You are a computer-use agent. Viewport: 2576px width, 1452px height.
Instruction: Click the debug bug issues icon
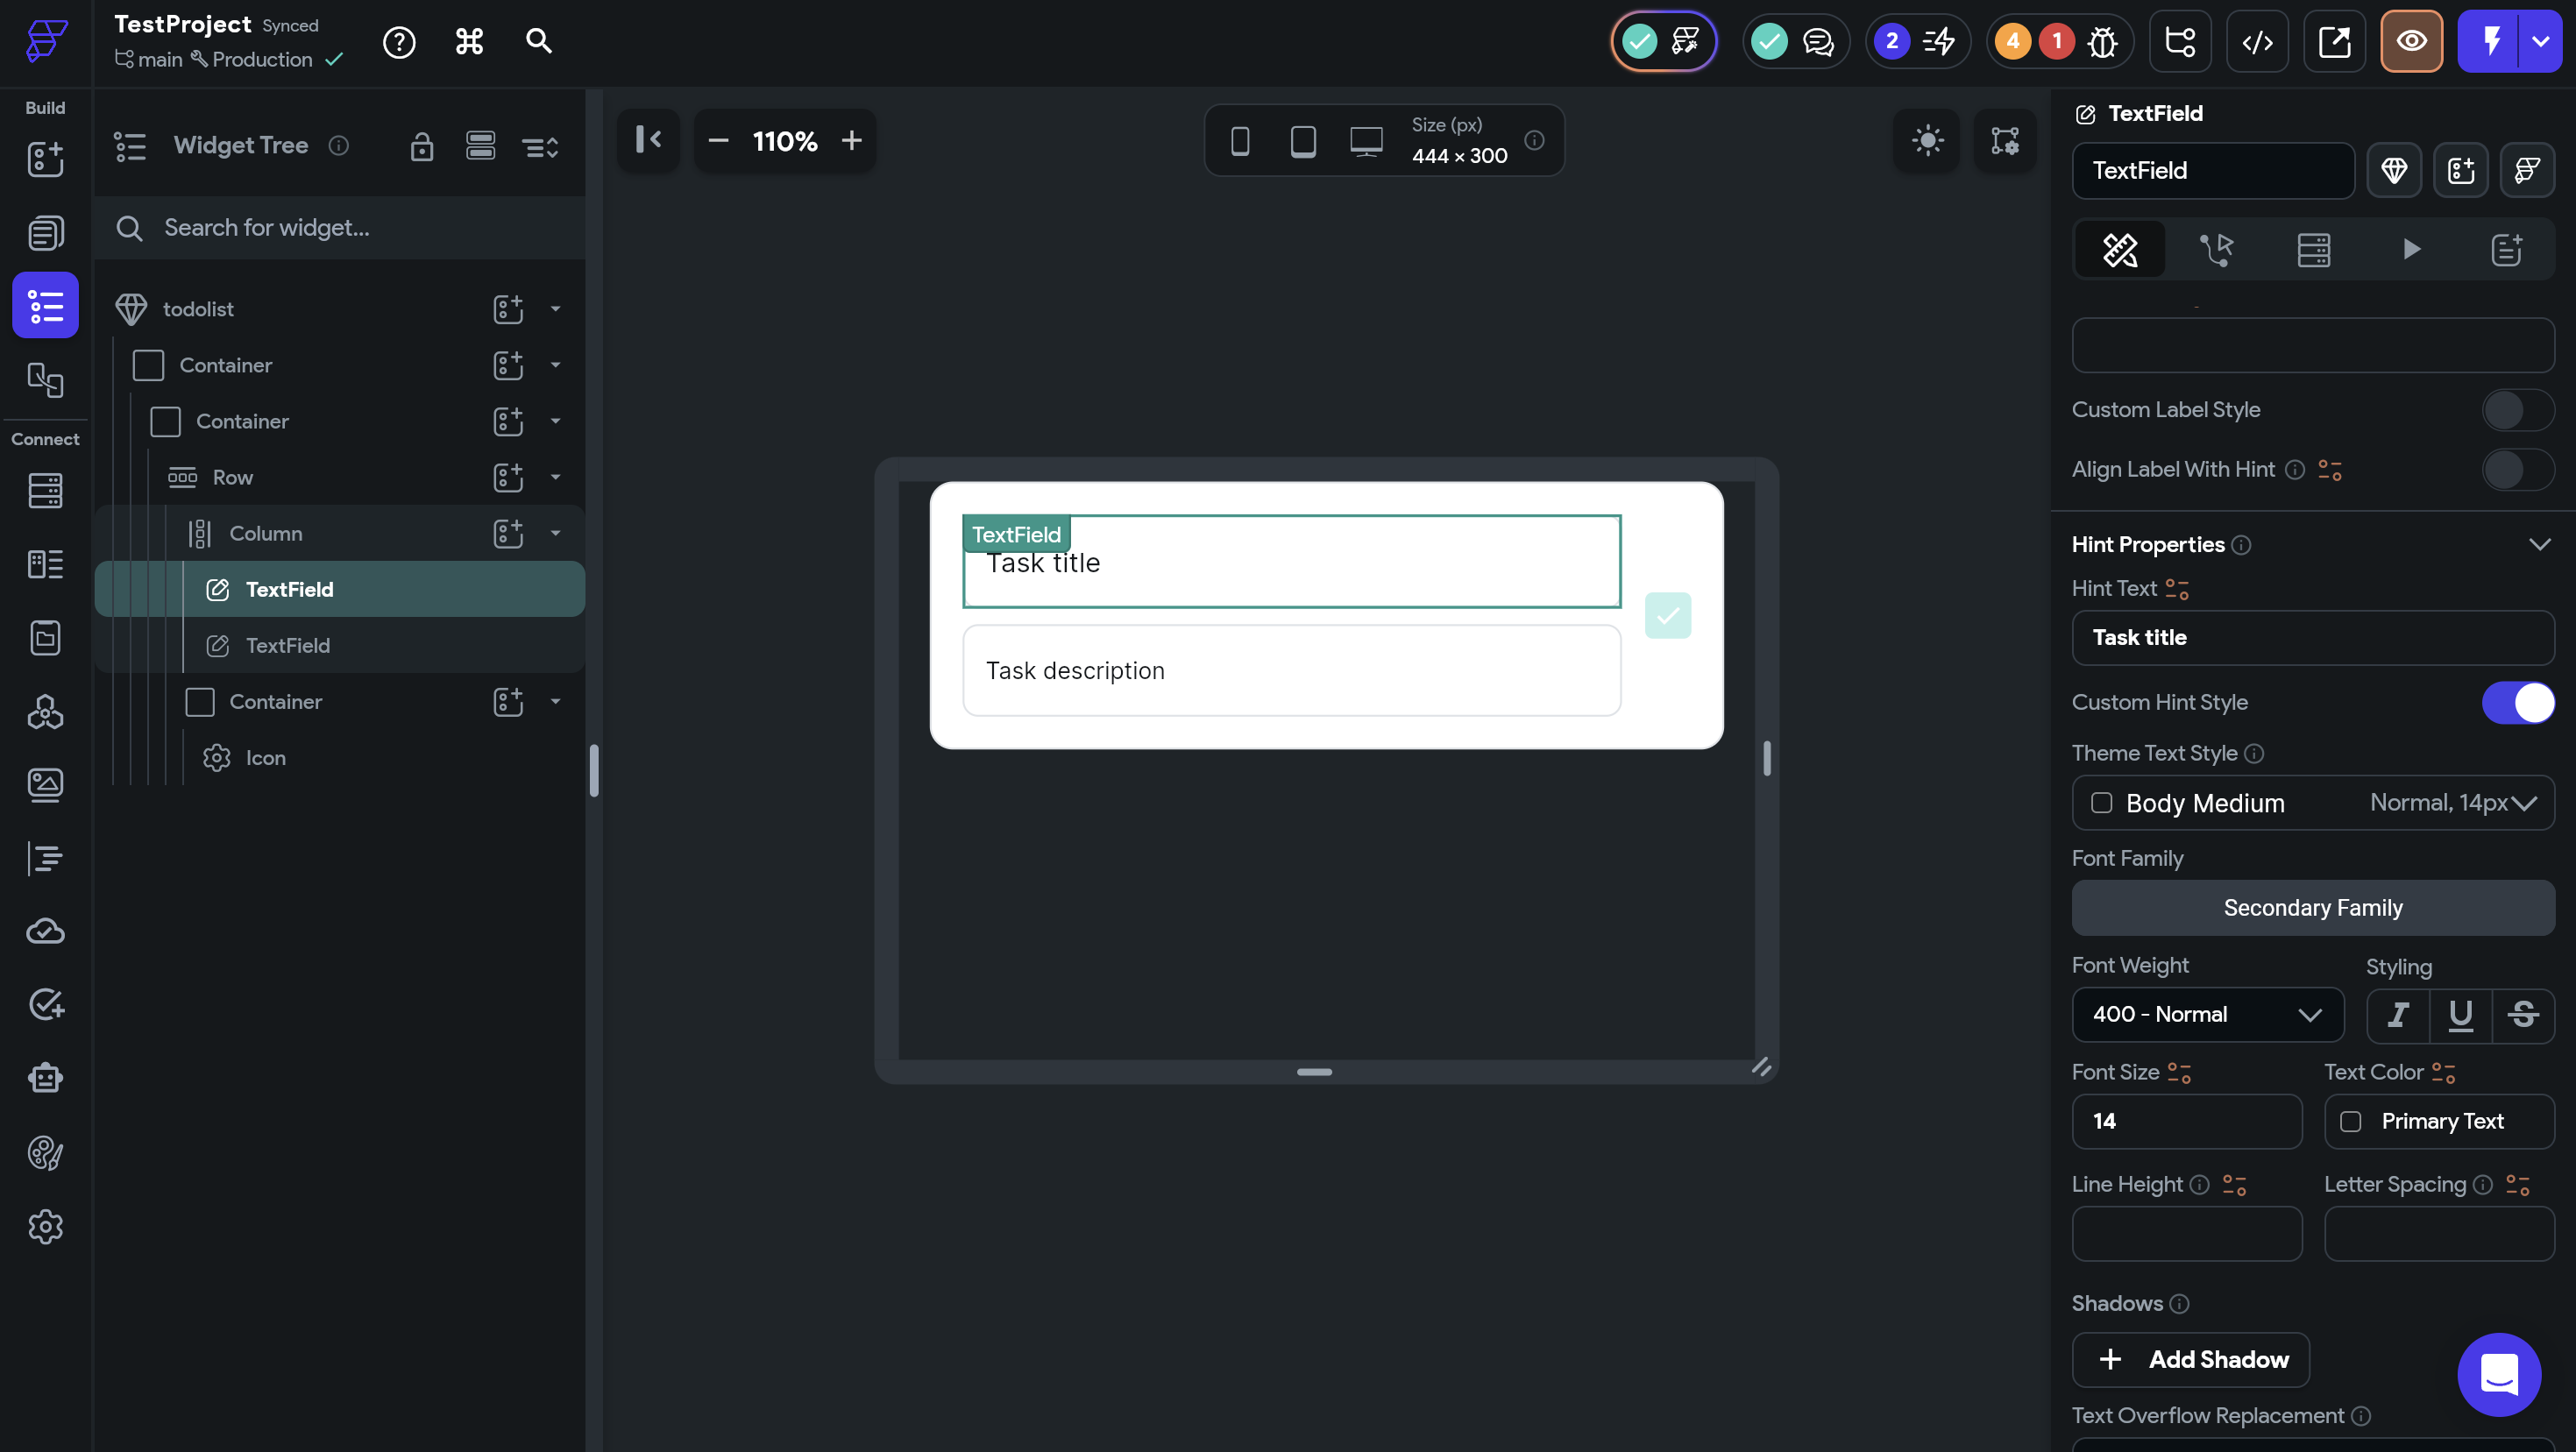pyautogui.click(x=2103, y=42)
